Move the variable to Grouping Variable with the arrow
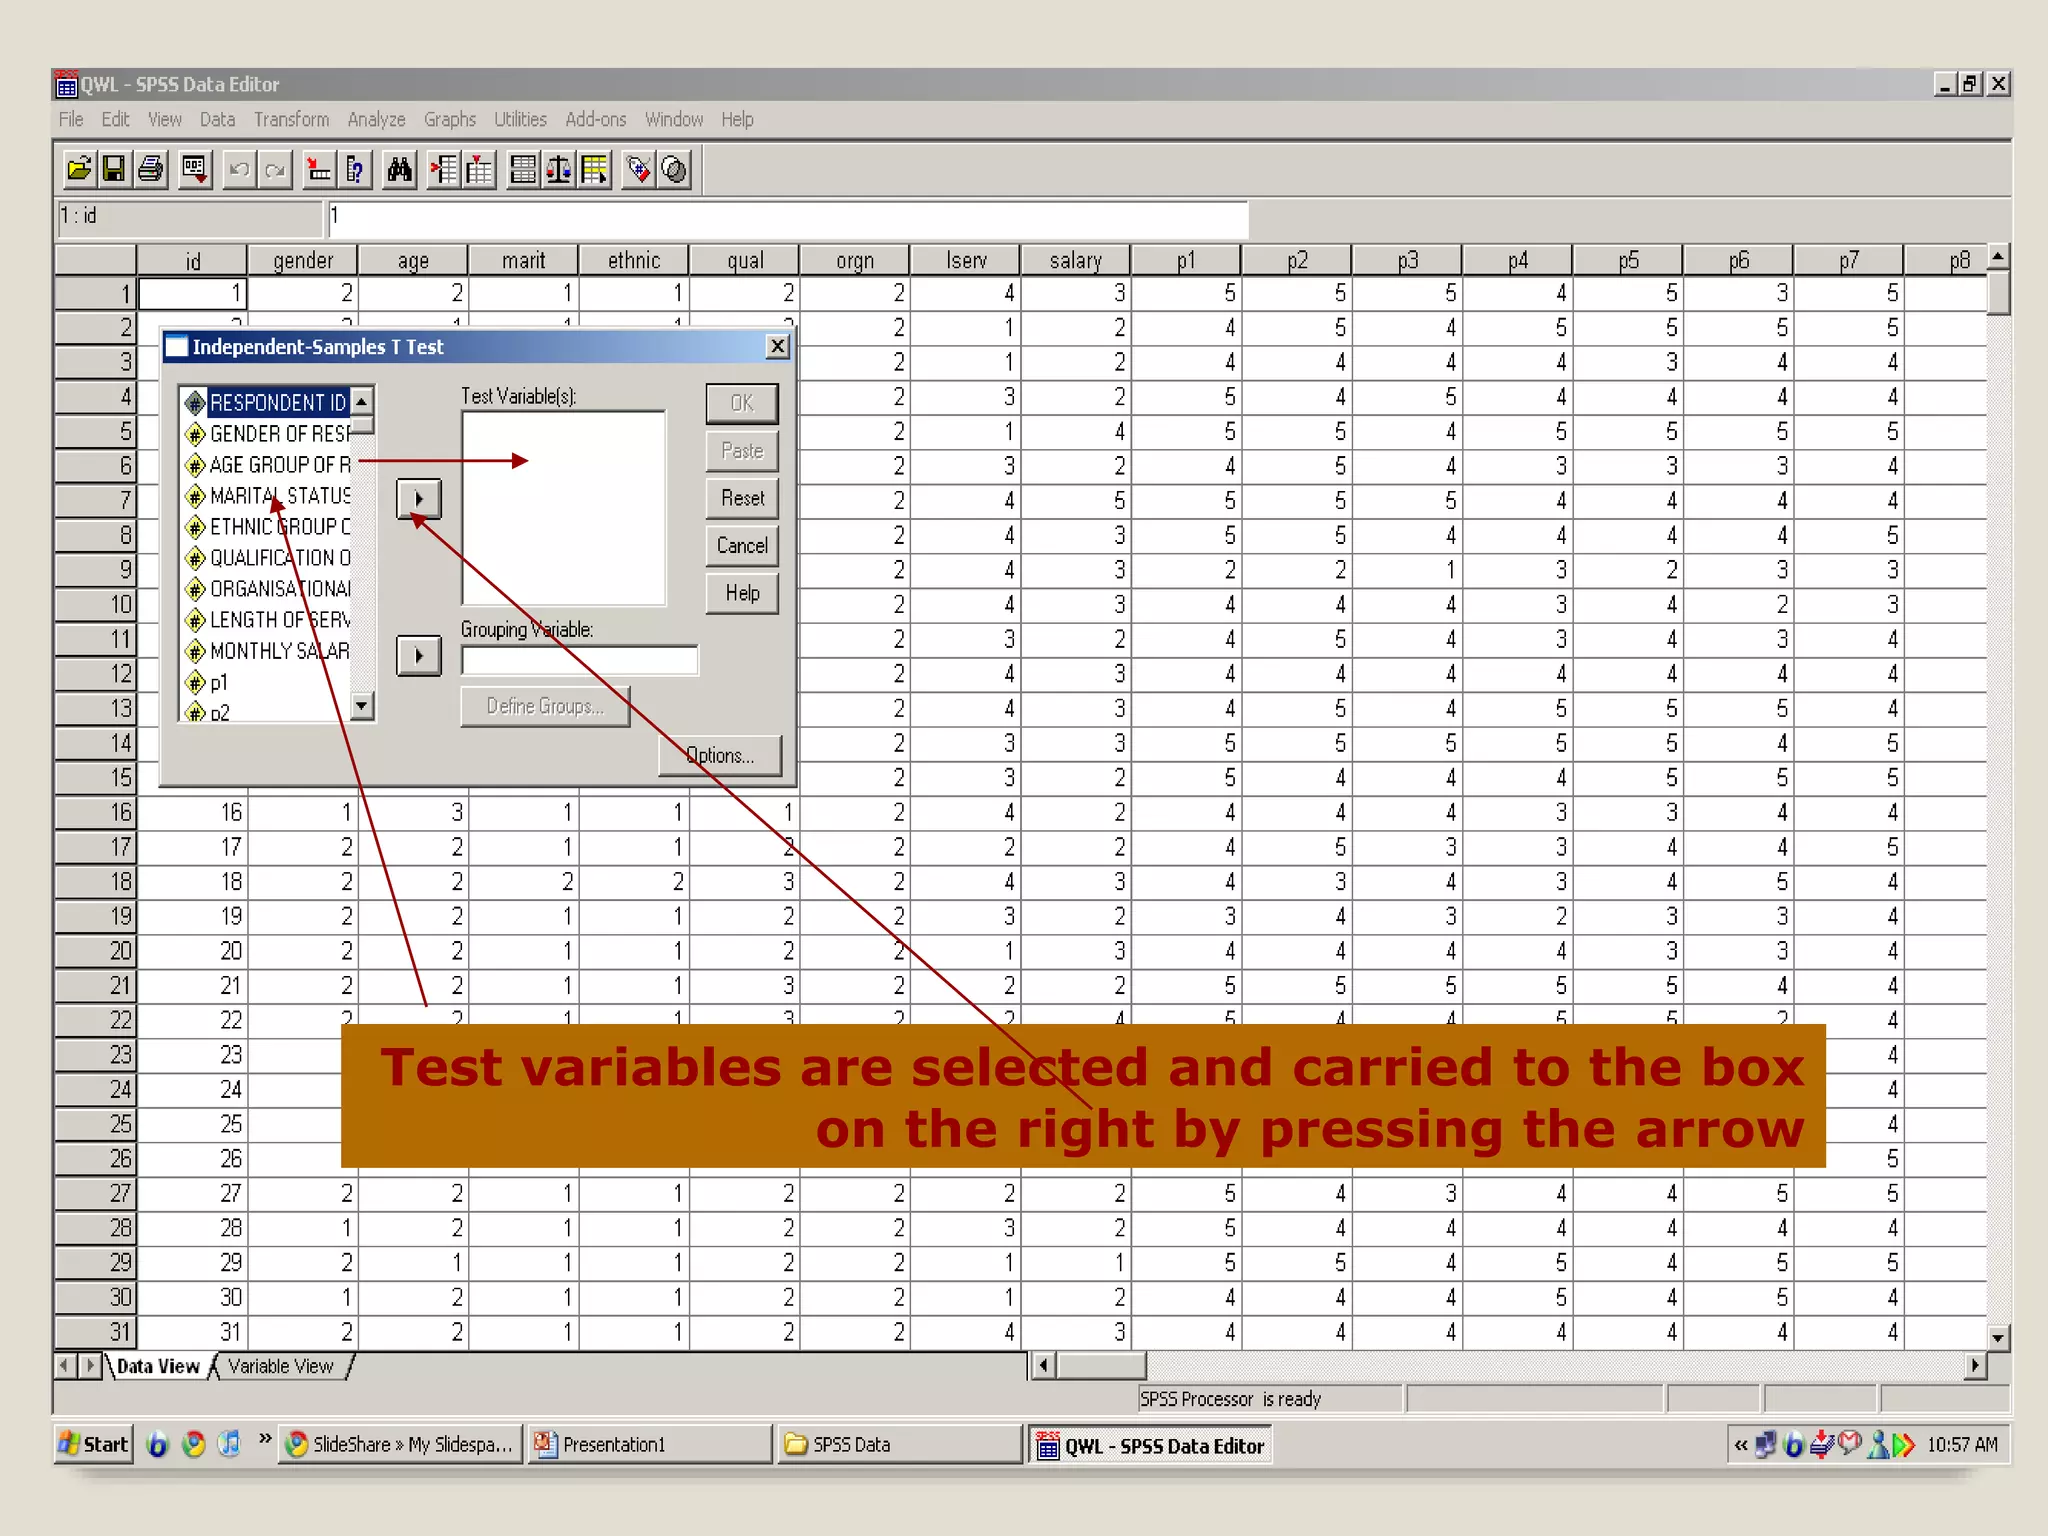The image size is (2048, 1536). [419, 656]
